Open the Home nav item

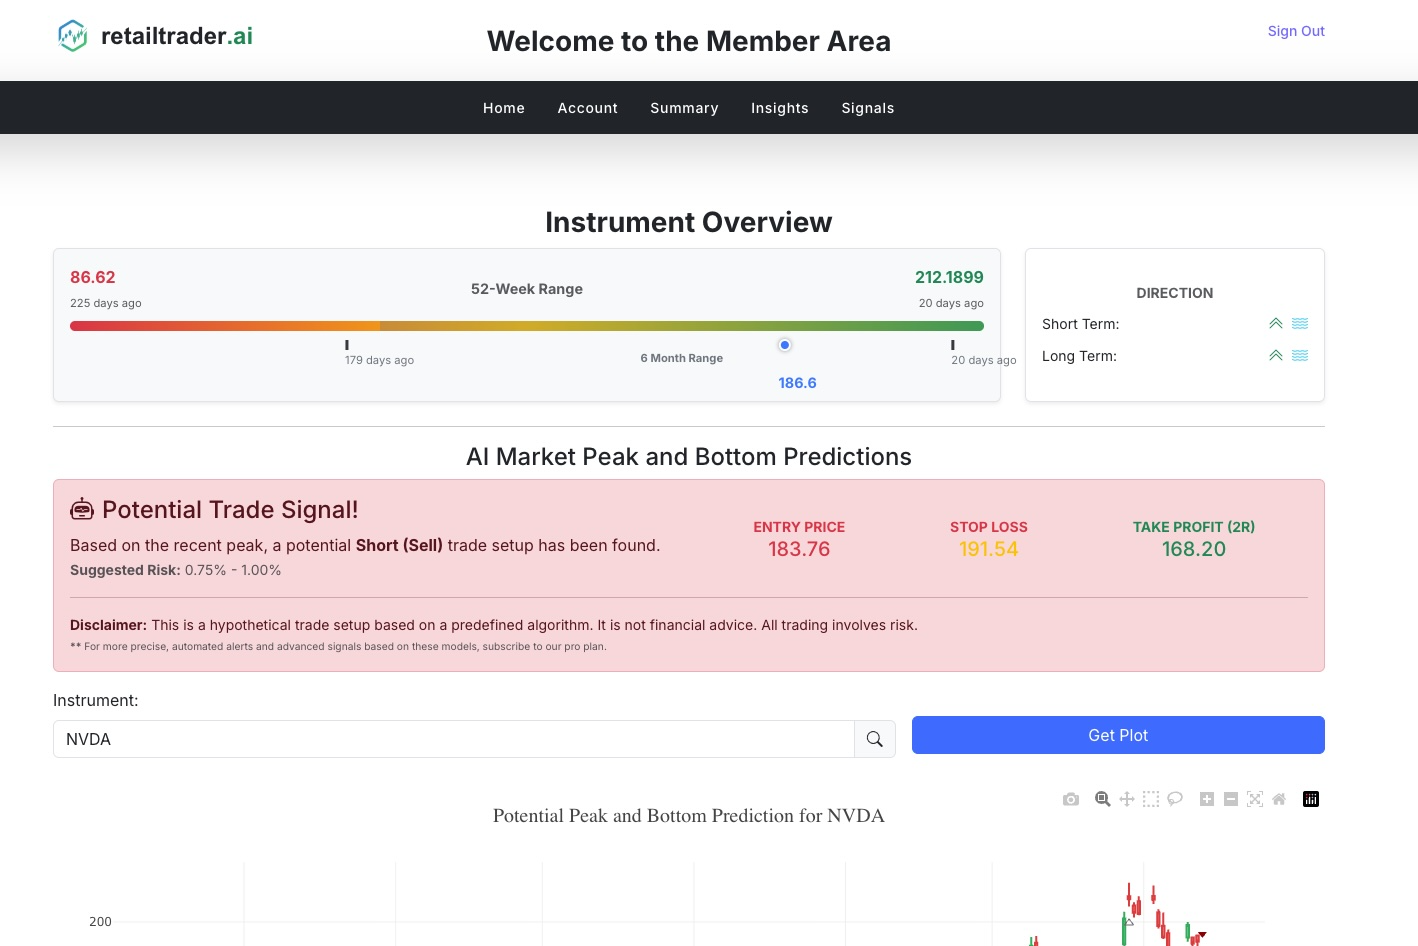coord(504,108)
